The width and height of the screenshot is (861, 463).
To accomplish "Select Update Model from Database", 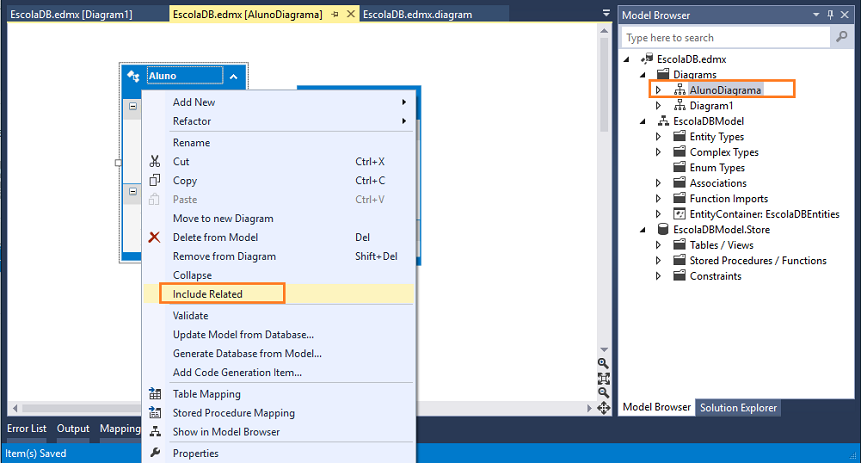I will pos(278,334).
